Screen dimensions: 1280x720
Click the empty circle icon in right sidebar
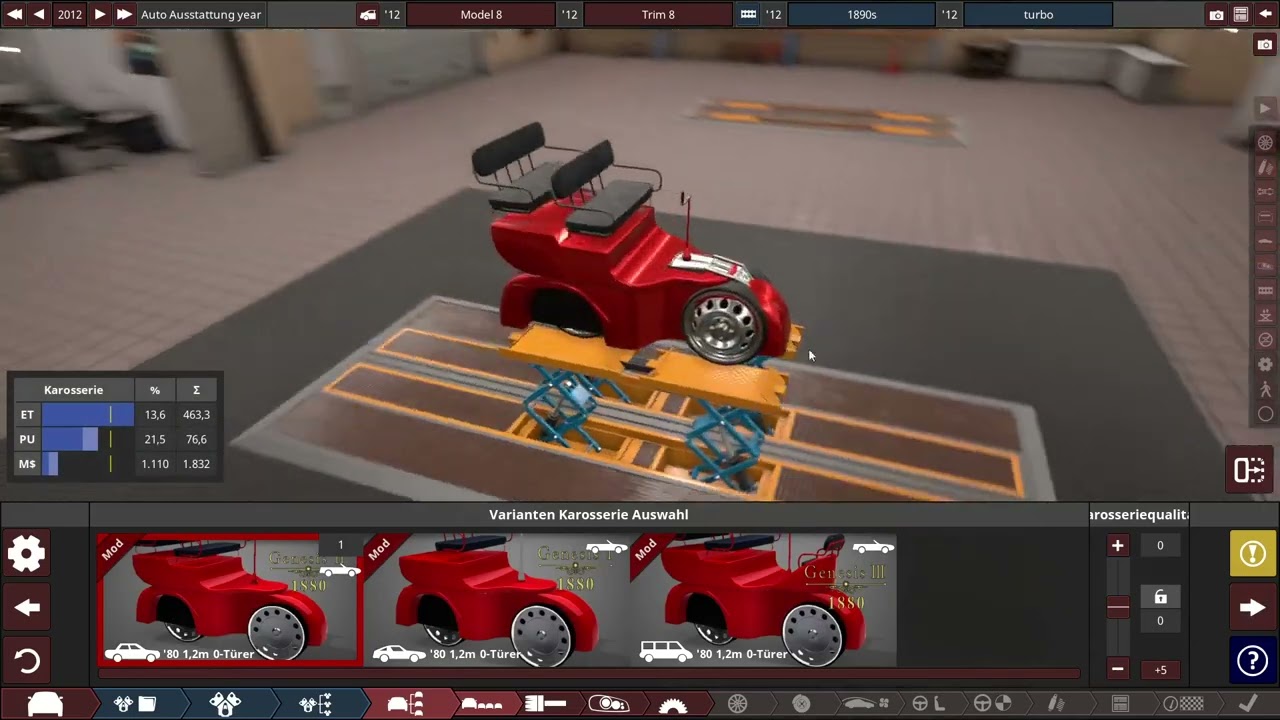click(x=1265, y=414)
